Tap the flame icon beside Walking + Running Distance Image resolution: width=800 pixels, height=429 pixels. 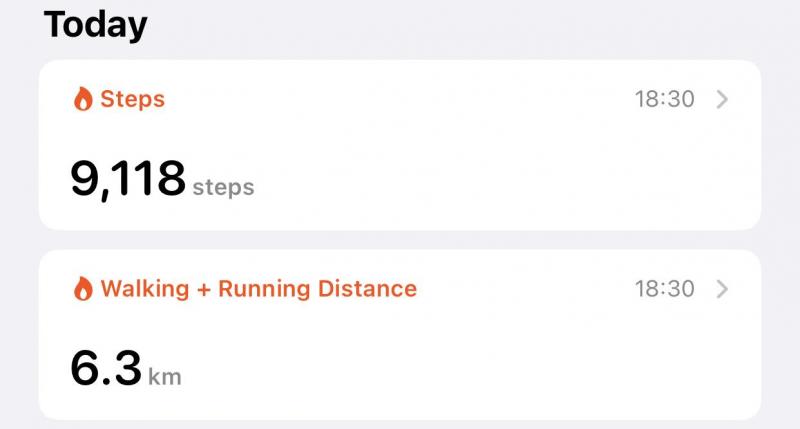[83, 289]
